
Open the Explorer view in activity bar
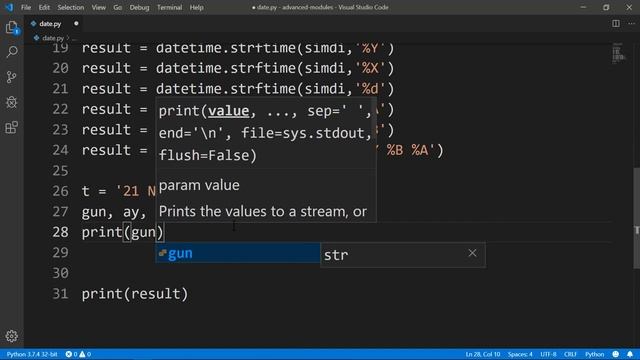pos(12,28)
